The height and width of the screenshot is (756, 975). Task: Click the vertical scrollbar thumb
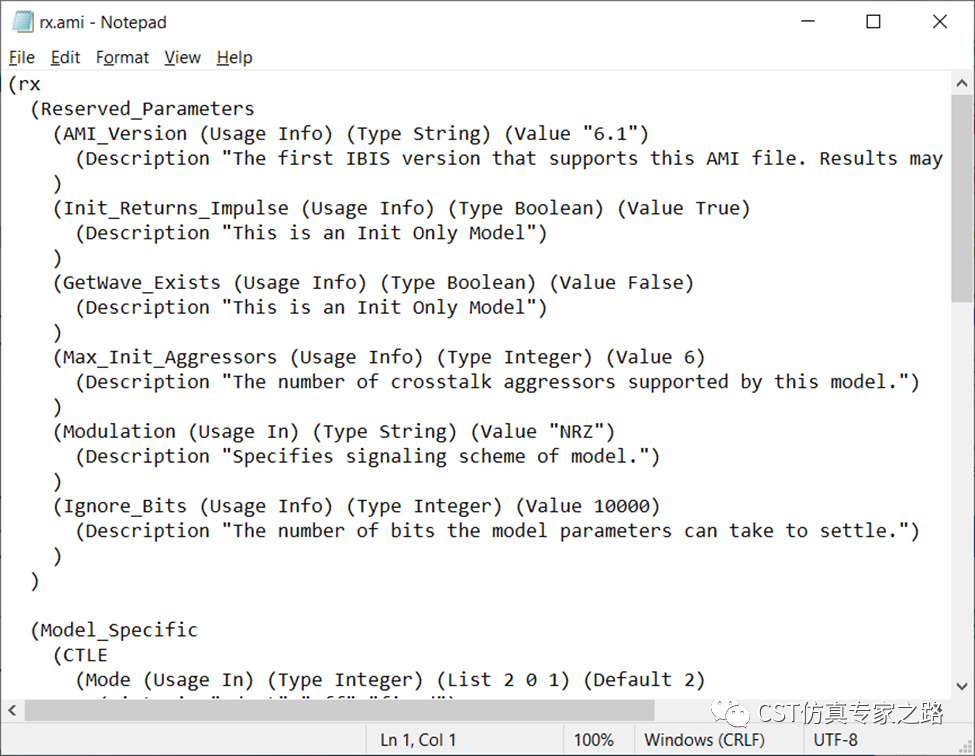click(962, 199)
